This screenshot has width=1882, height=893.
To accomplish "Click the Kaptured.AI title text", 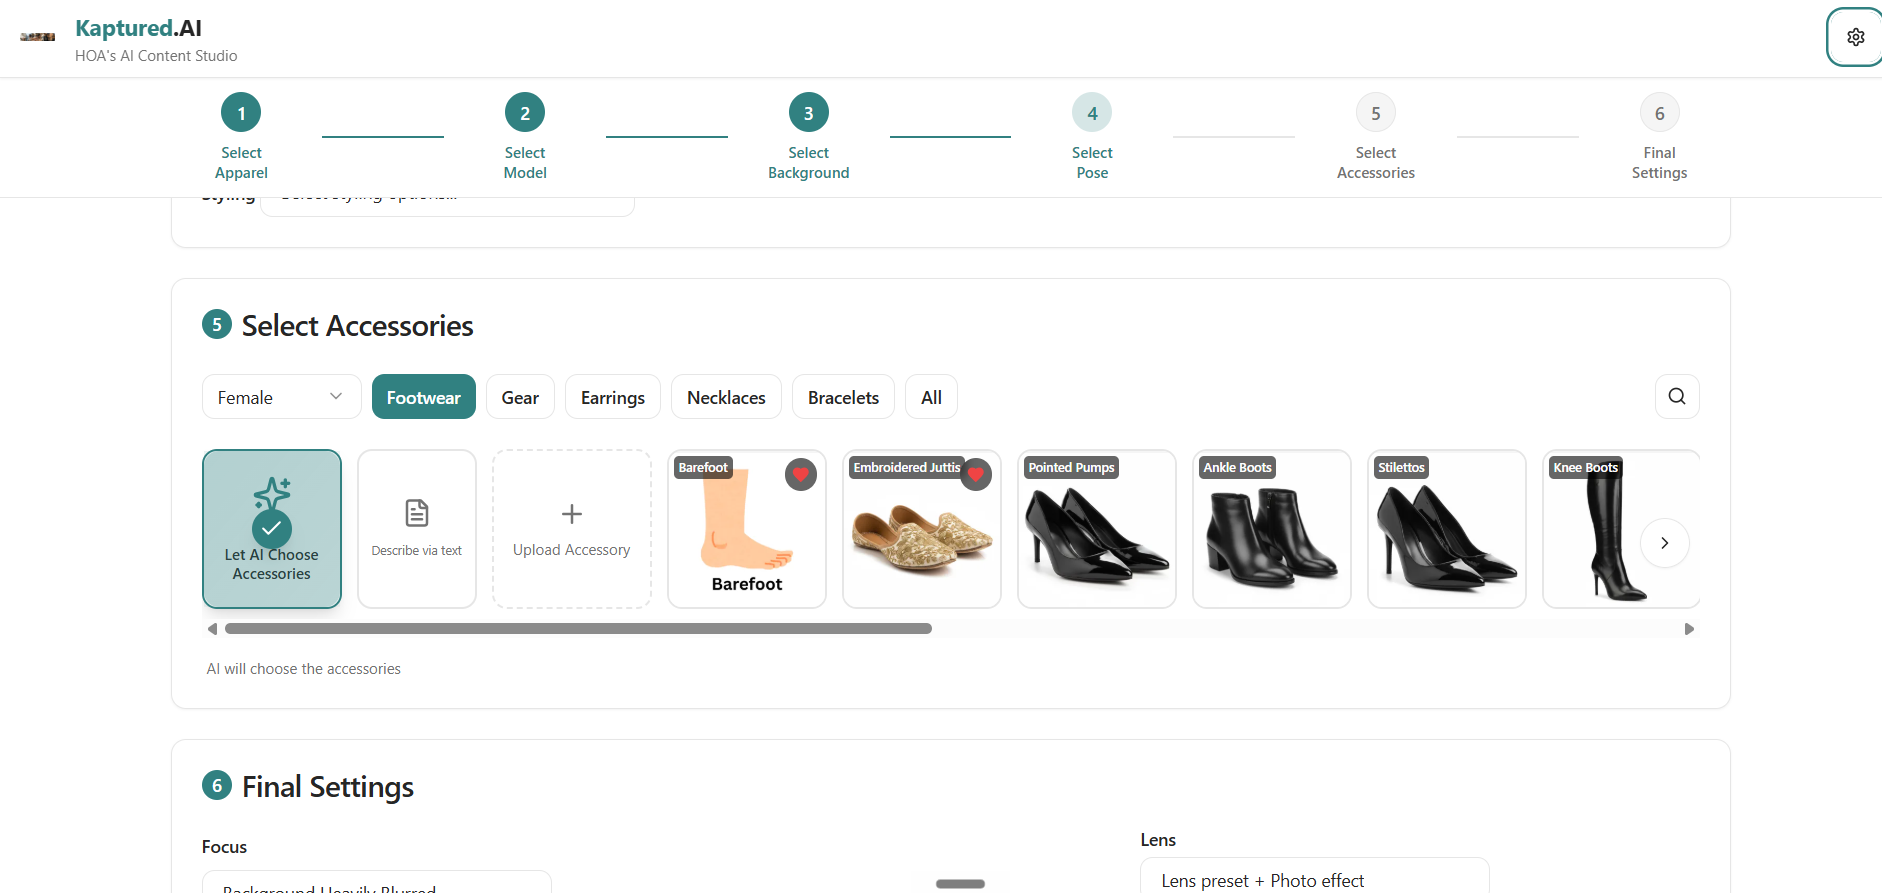I will click(x=138, y=28).
